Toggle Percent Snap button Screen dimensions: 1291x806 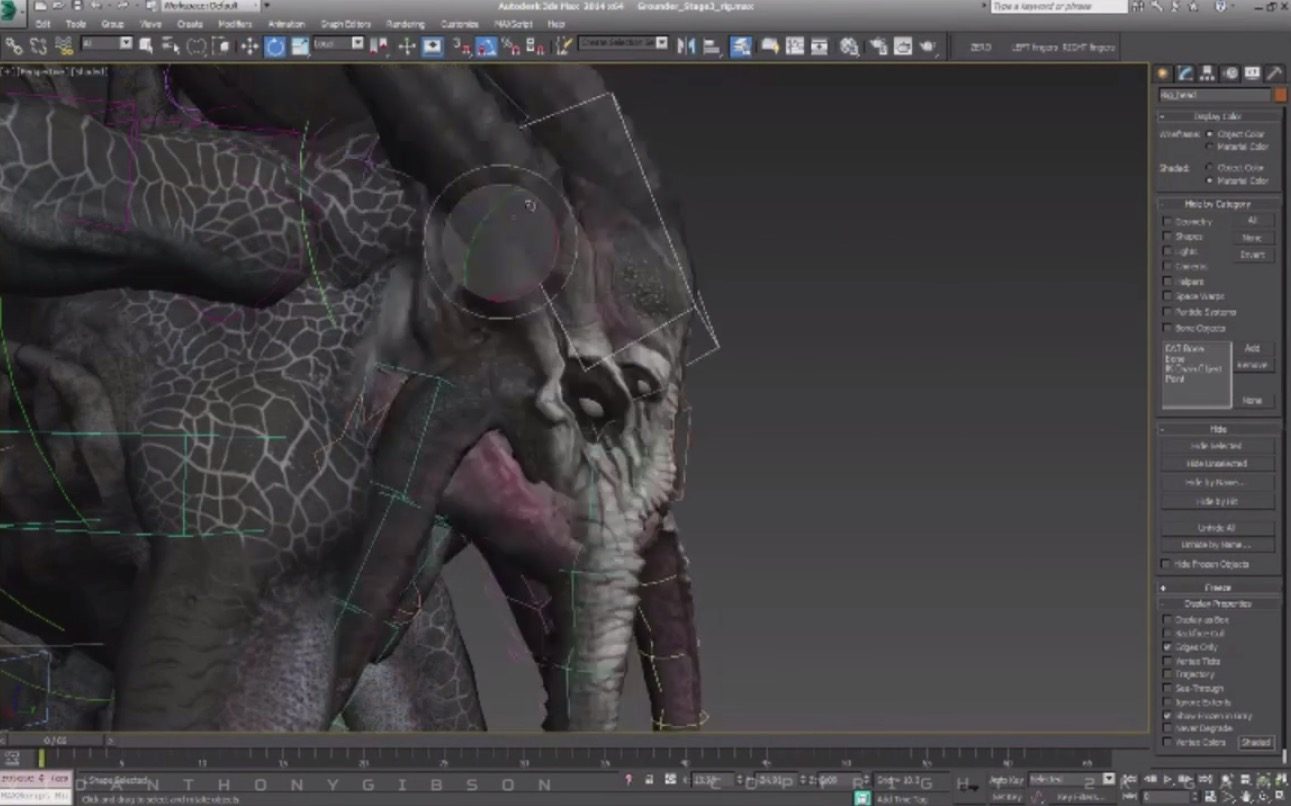[x=511, y=46]
